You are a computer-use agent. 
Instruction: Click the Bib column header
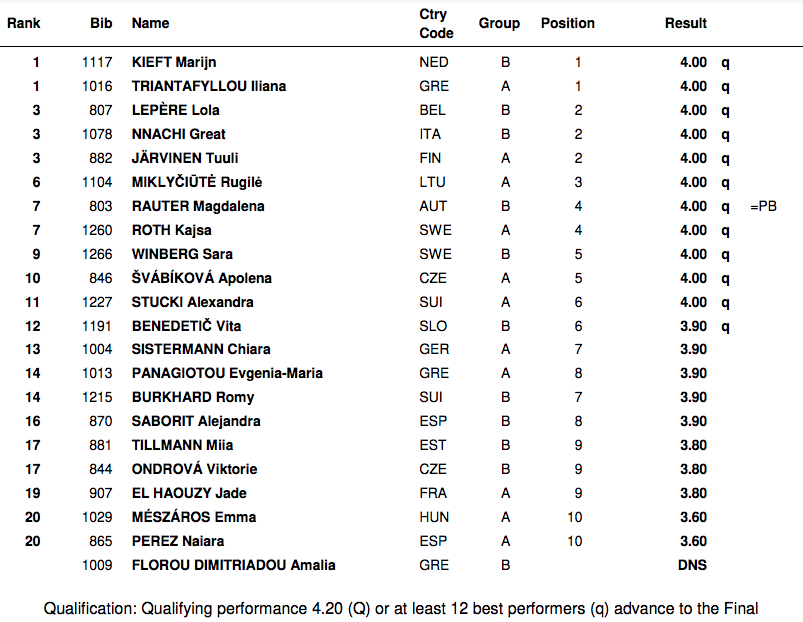[100, 23]
